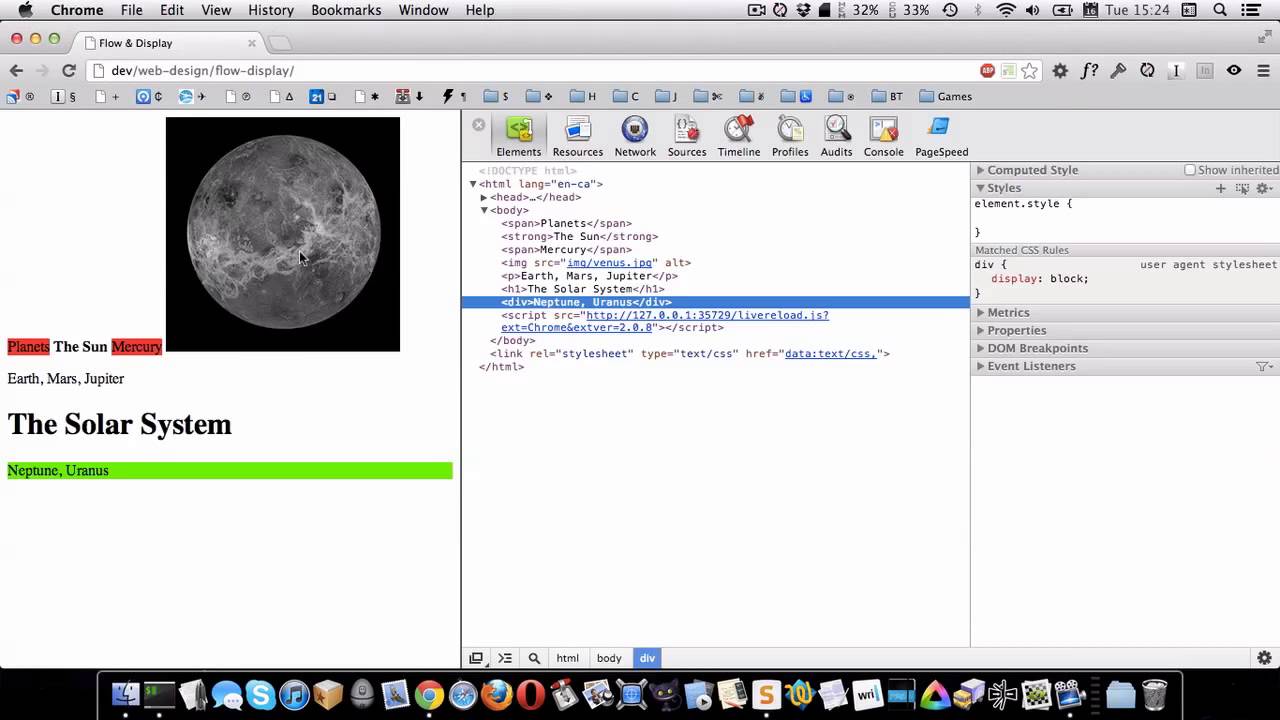
Task: Collapse the body element node
Action: click(x=484, y=211)
